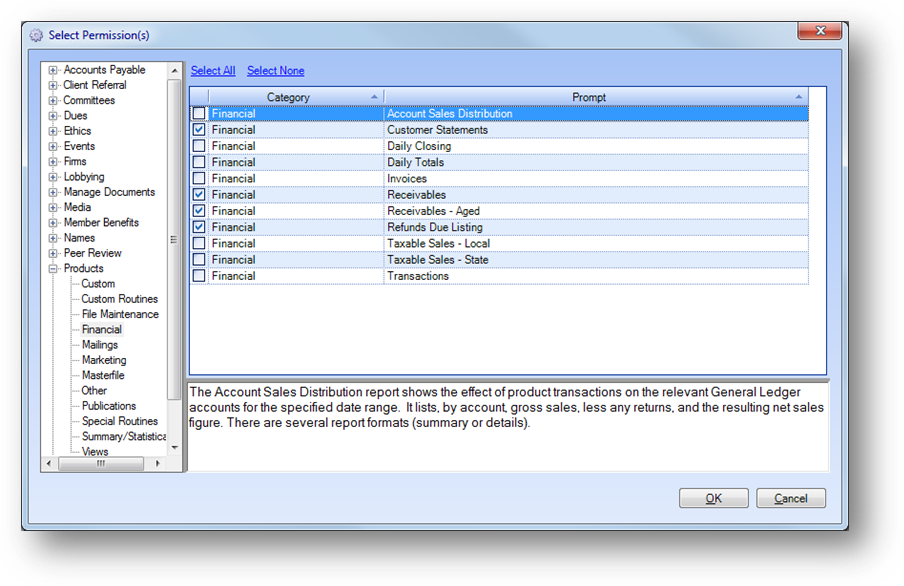Select File Maintenance in the tree

pos(120,314)
